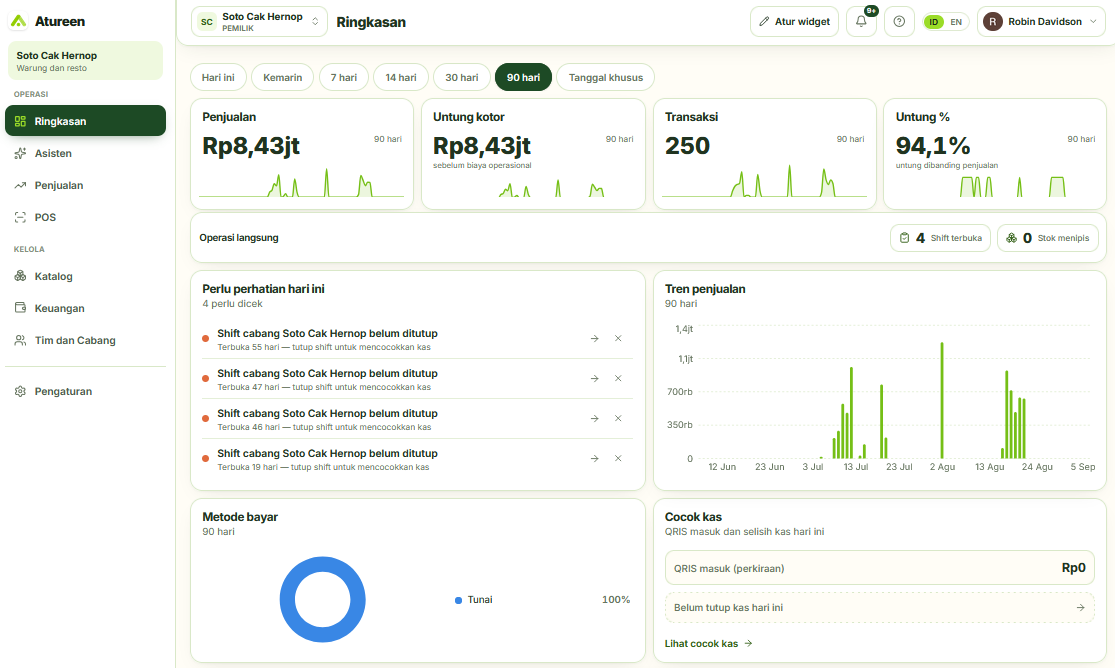Open the Soto Cak Hernop outlet selector

[259, 21]
